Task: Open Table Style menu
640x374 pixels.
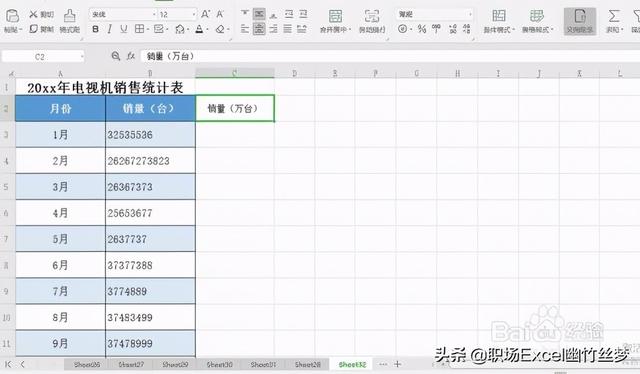Action: click(x=537, y=21)
